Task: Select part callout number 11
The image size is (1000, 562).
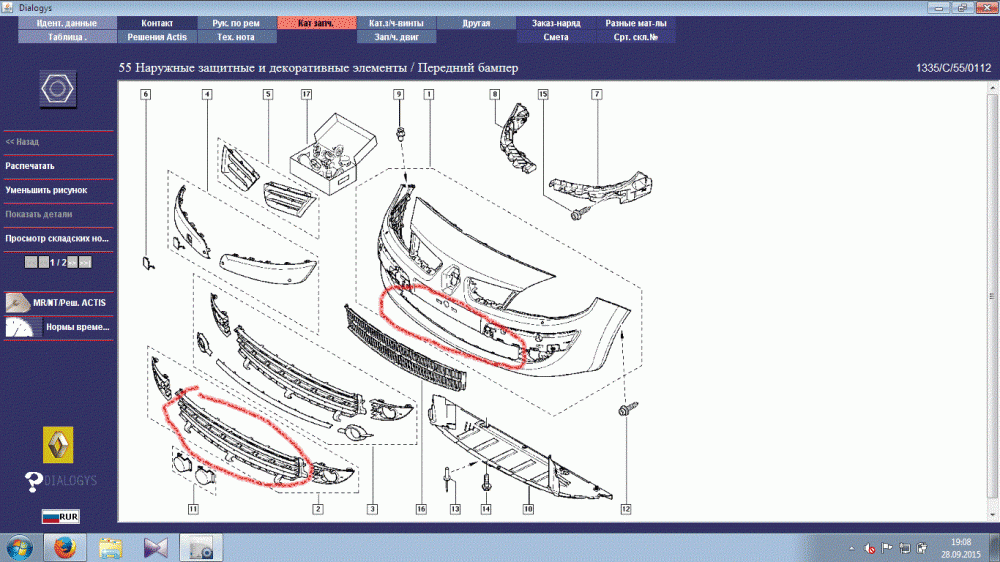Action: click(x=193, y=509)
